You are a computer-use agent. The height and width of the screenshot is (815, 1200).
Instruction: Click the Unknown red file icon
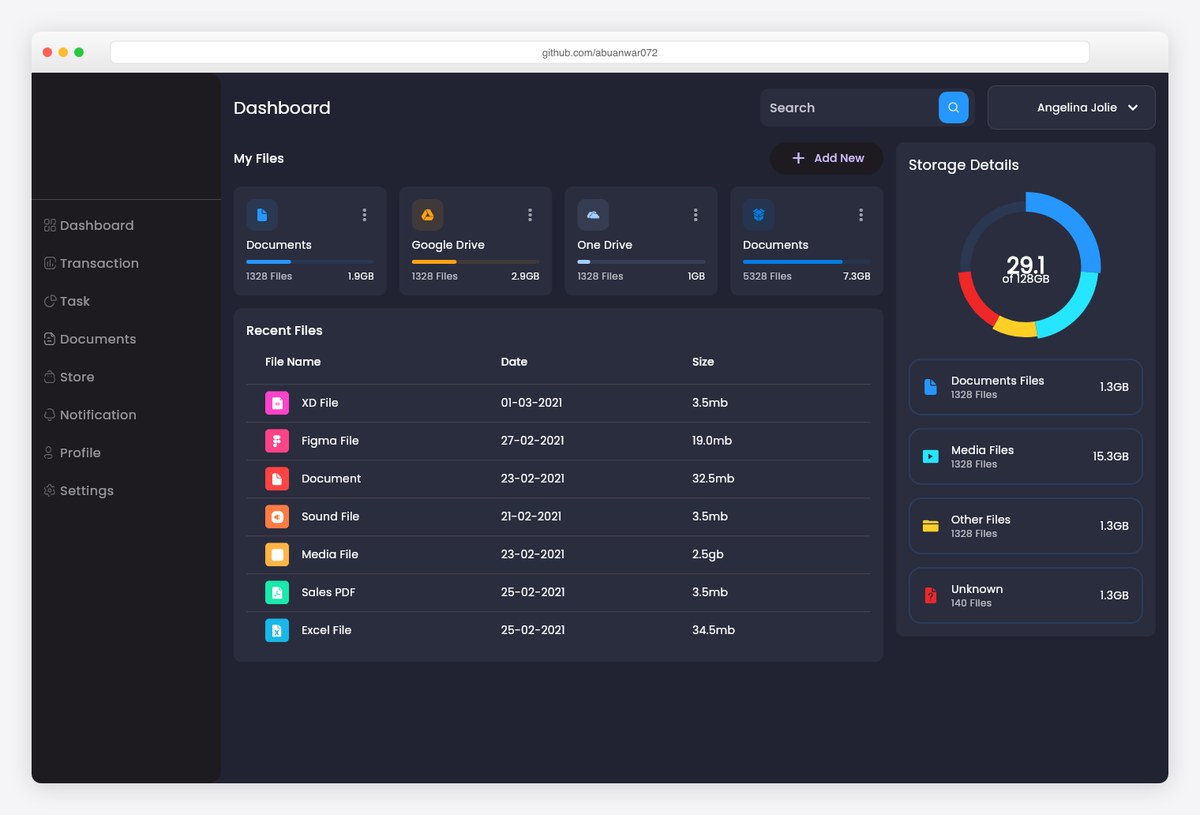pos(930,595)
